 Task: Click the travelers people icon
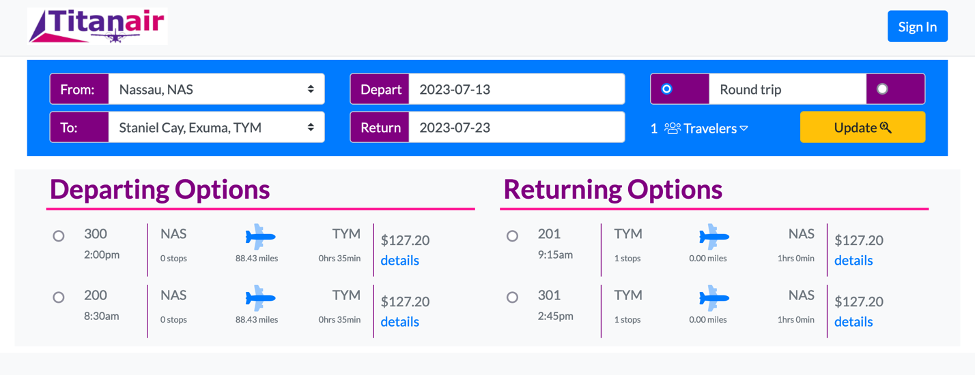pos(672,128)
